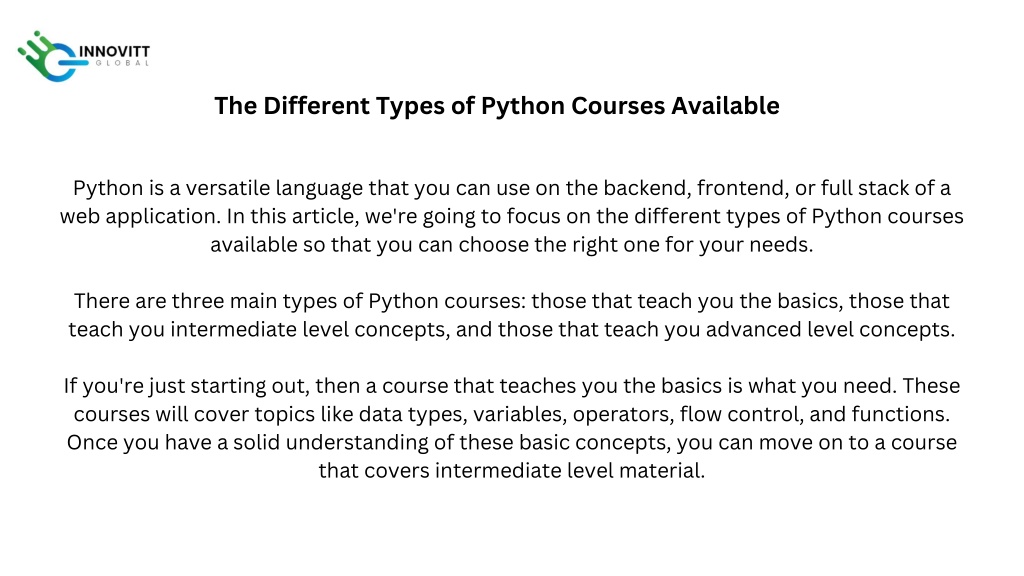Click the INNOVITT brand name text
The image size is (1024, 576).
pyautogui.click(x=114, y=52)
